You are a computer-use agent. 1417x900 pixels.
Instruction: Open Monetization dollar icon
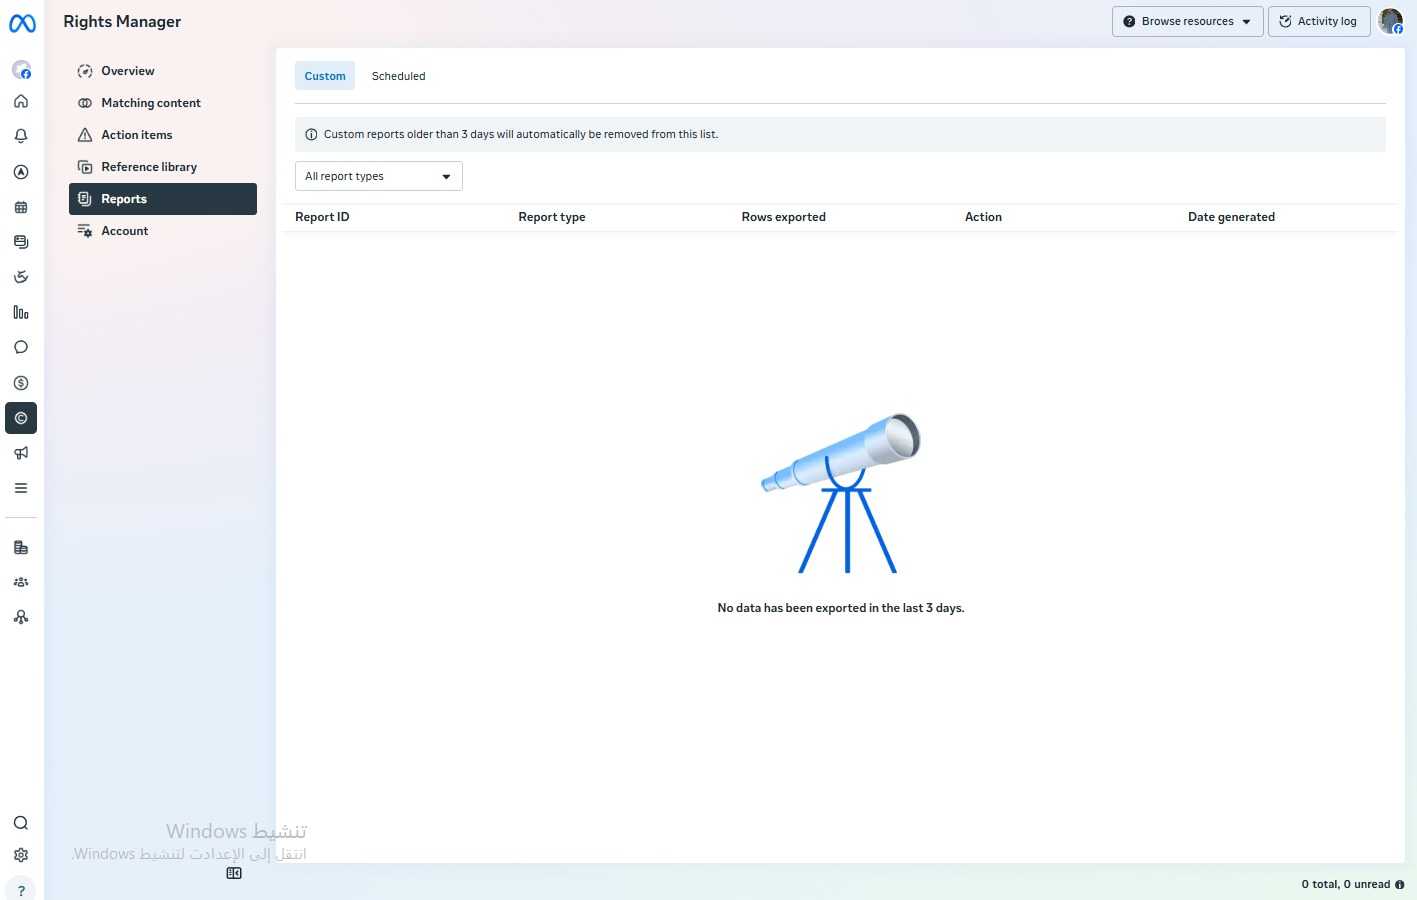tap(21, 383)
